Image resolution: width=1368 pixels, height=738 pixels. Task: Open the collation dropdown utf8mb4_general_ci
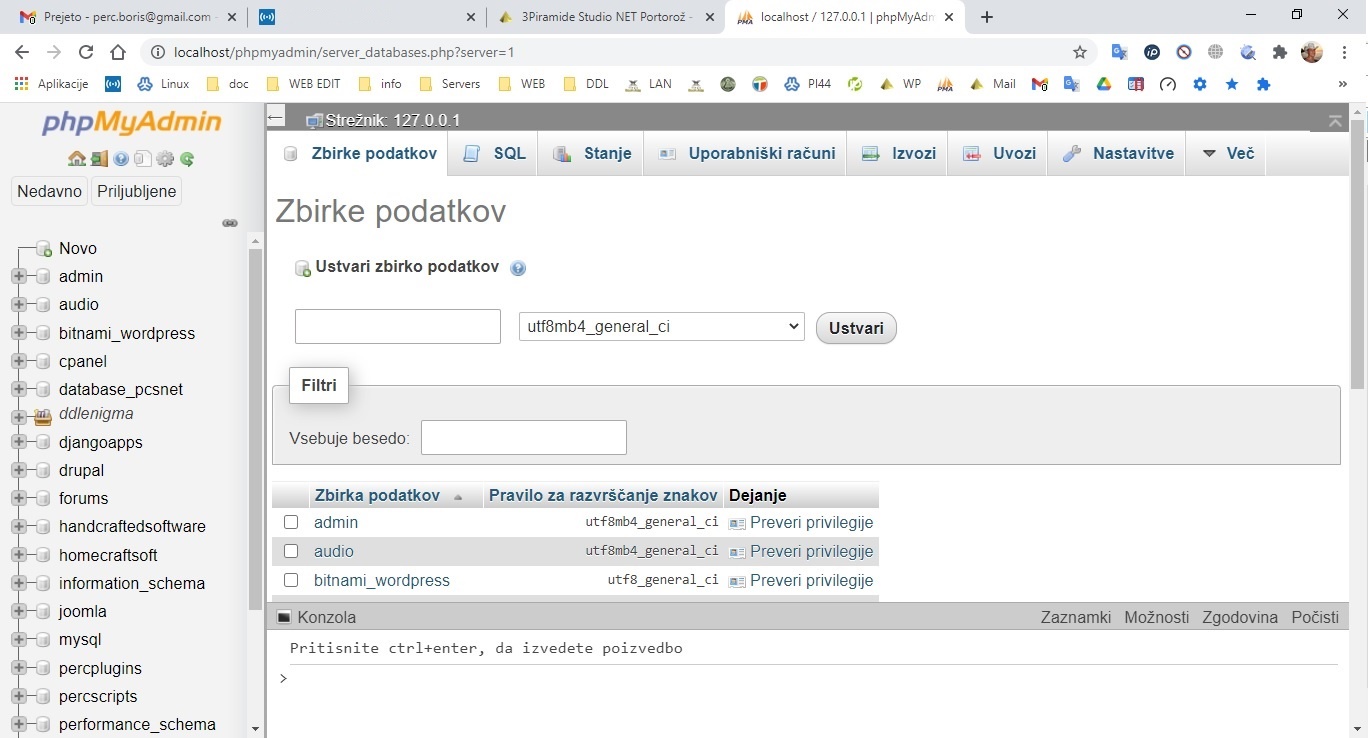661,326
